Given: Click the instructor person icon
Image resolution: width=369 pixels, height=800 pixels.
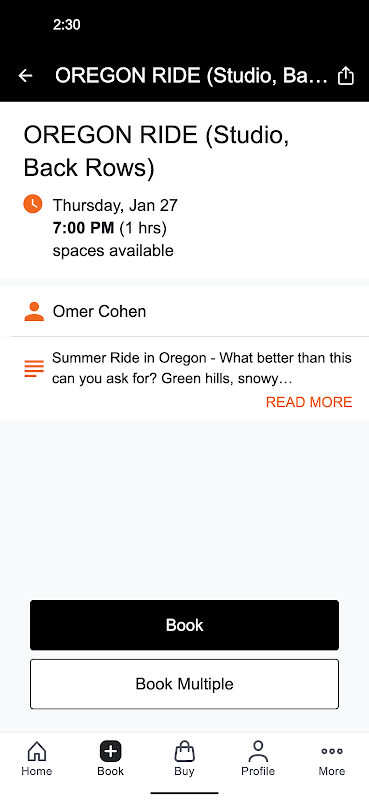Looking at the screenshot, I should pyautogui.click(x=34, y=312).
